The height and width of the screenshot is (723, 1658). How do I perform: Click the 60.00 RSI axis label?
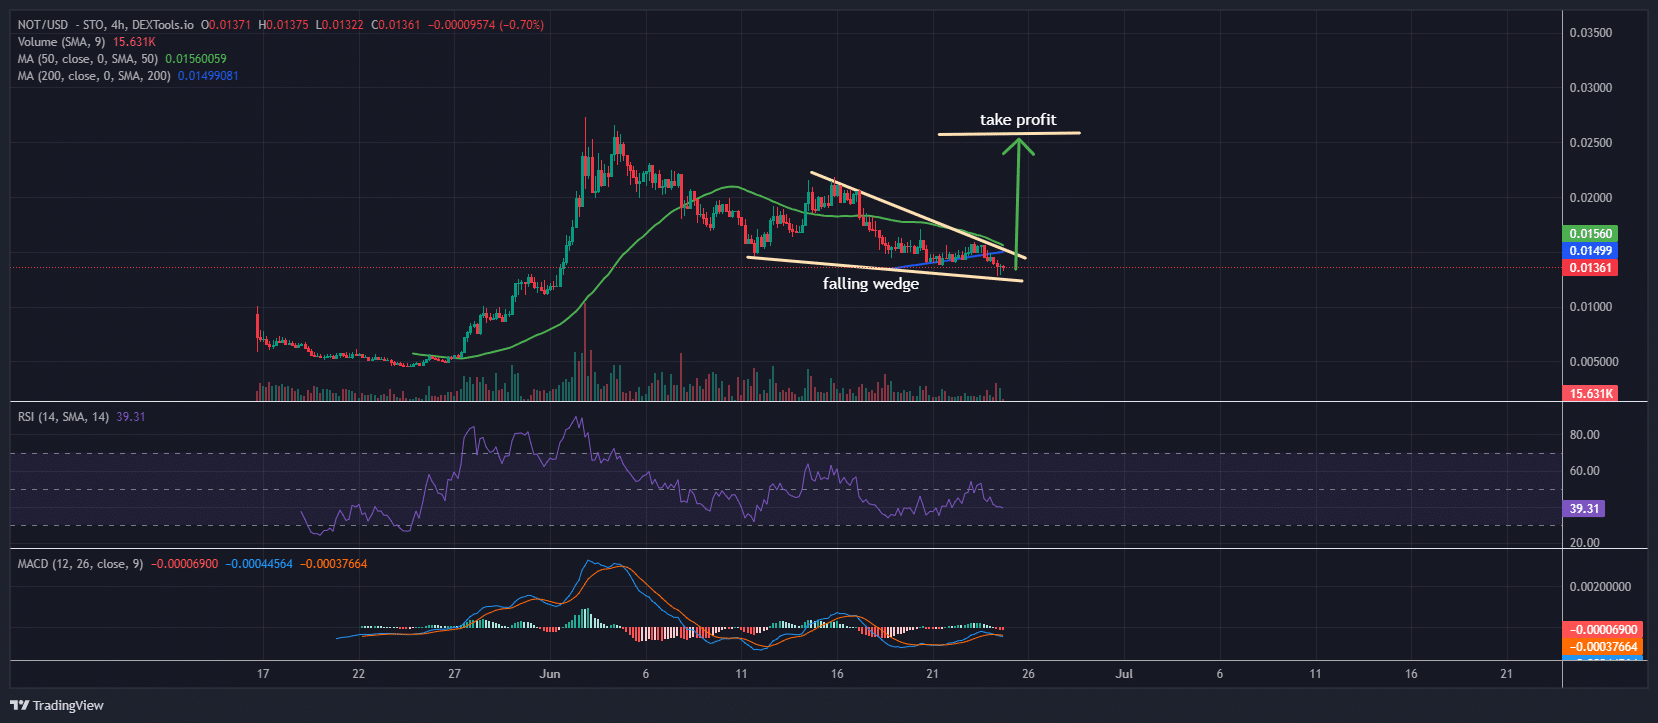[1585, 471]
